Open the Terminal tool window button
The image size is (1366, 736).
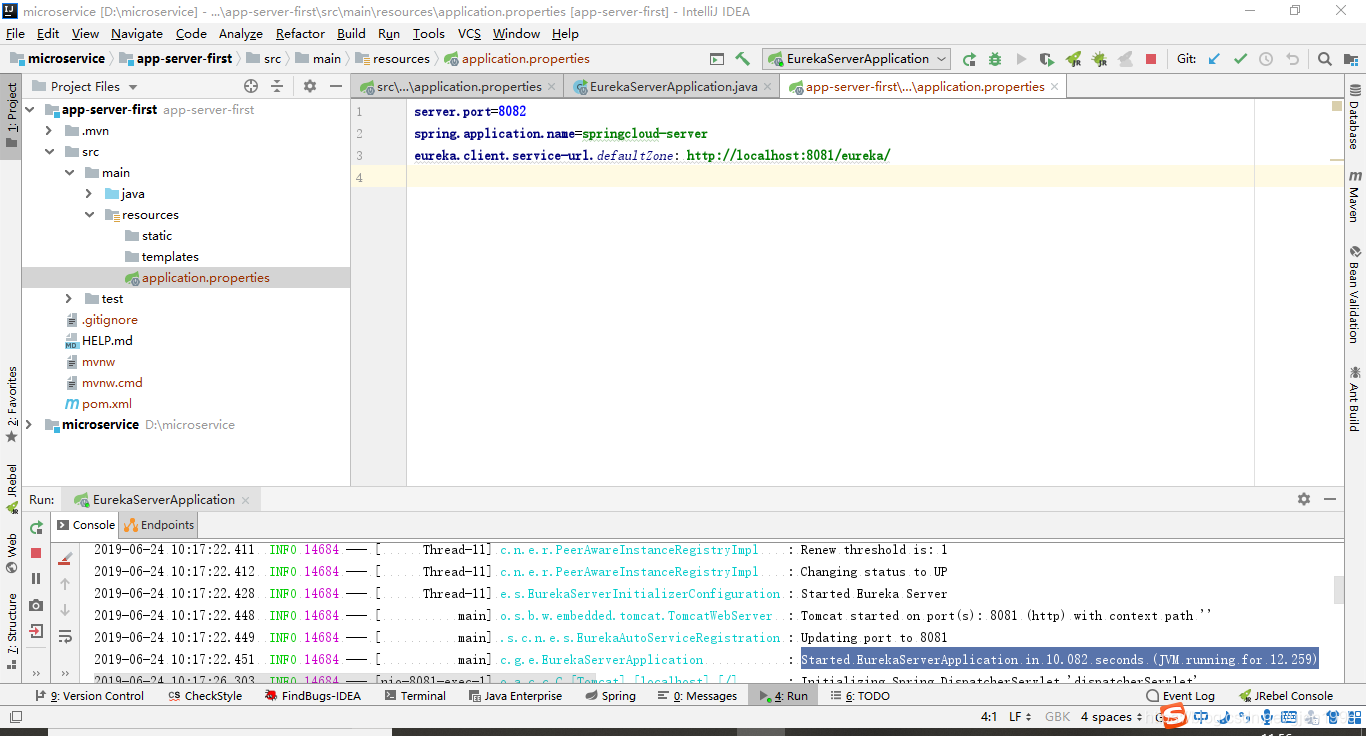[x=414, y=696]
